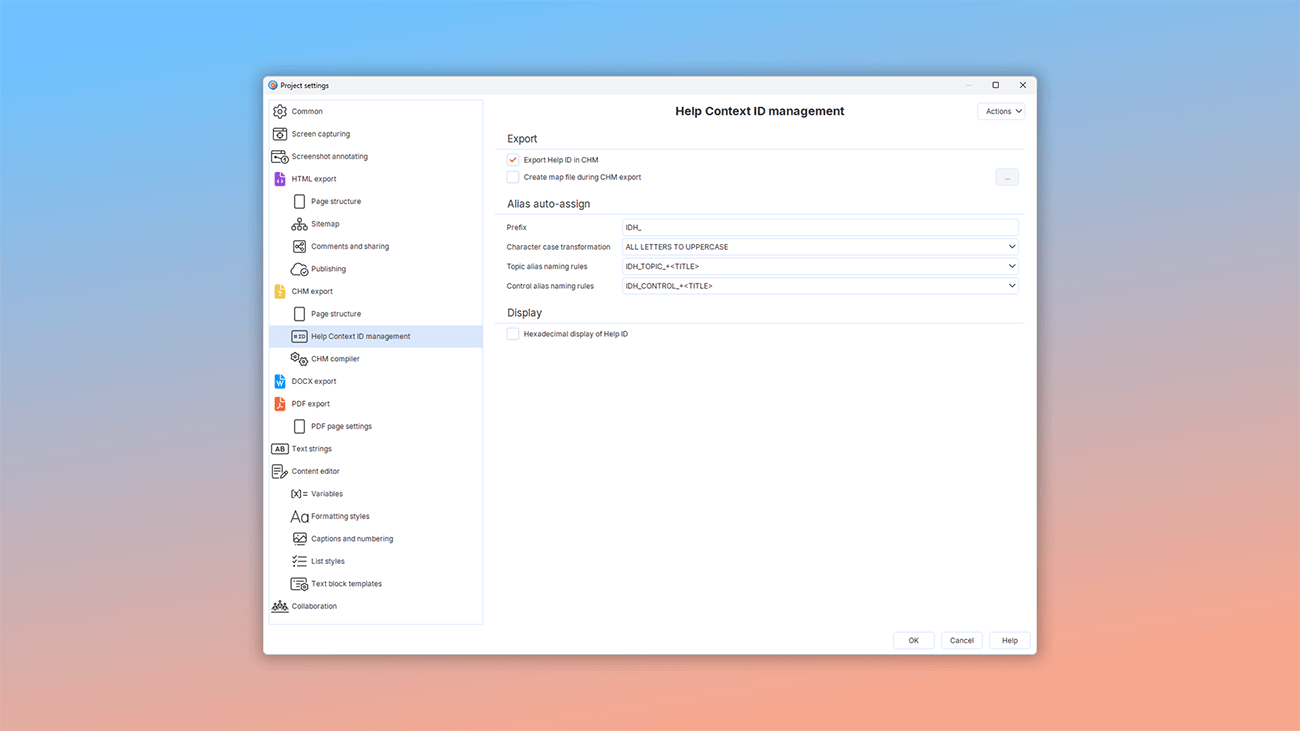The height and width of the screenshot is (731, 1300).
Task: Click the OK button
Action: (913, 640)
